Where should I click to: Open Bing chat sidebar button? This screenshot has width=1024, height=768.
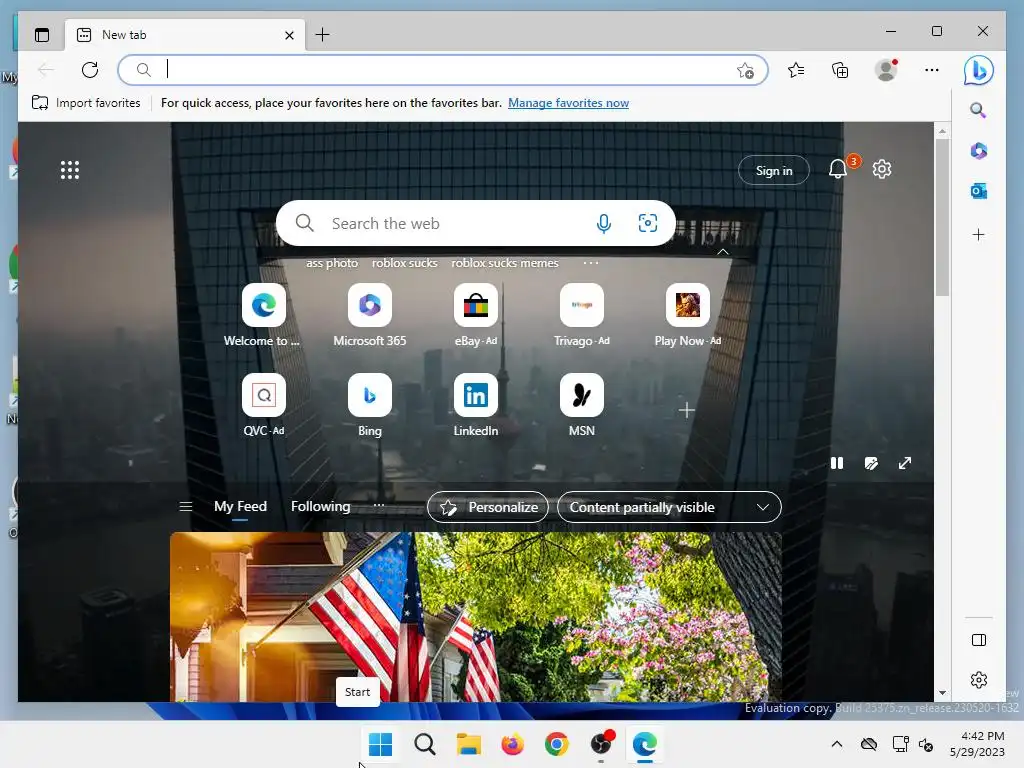click(x=978, y=70)
